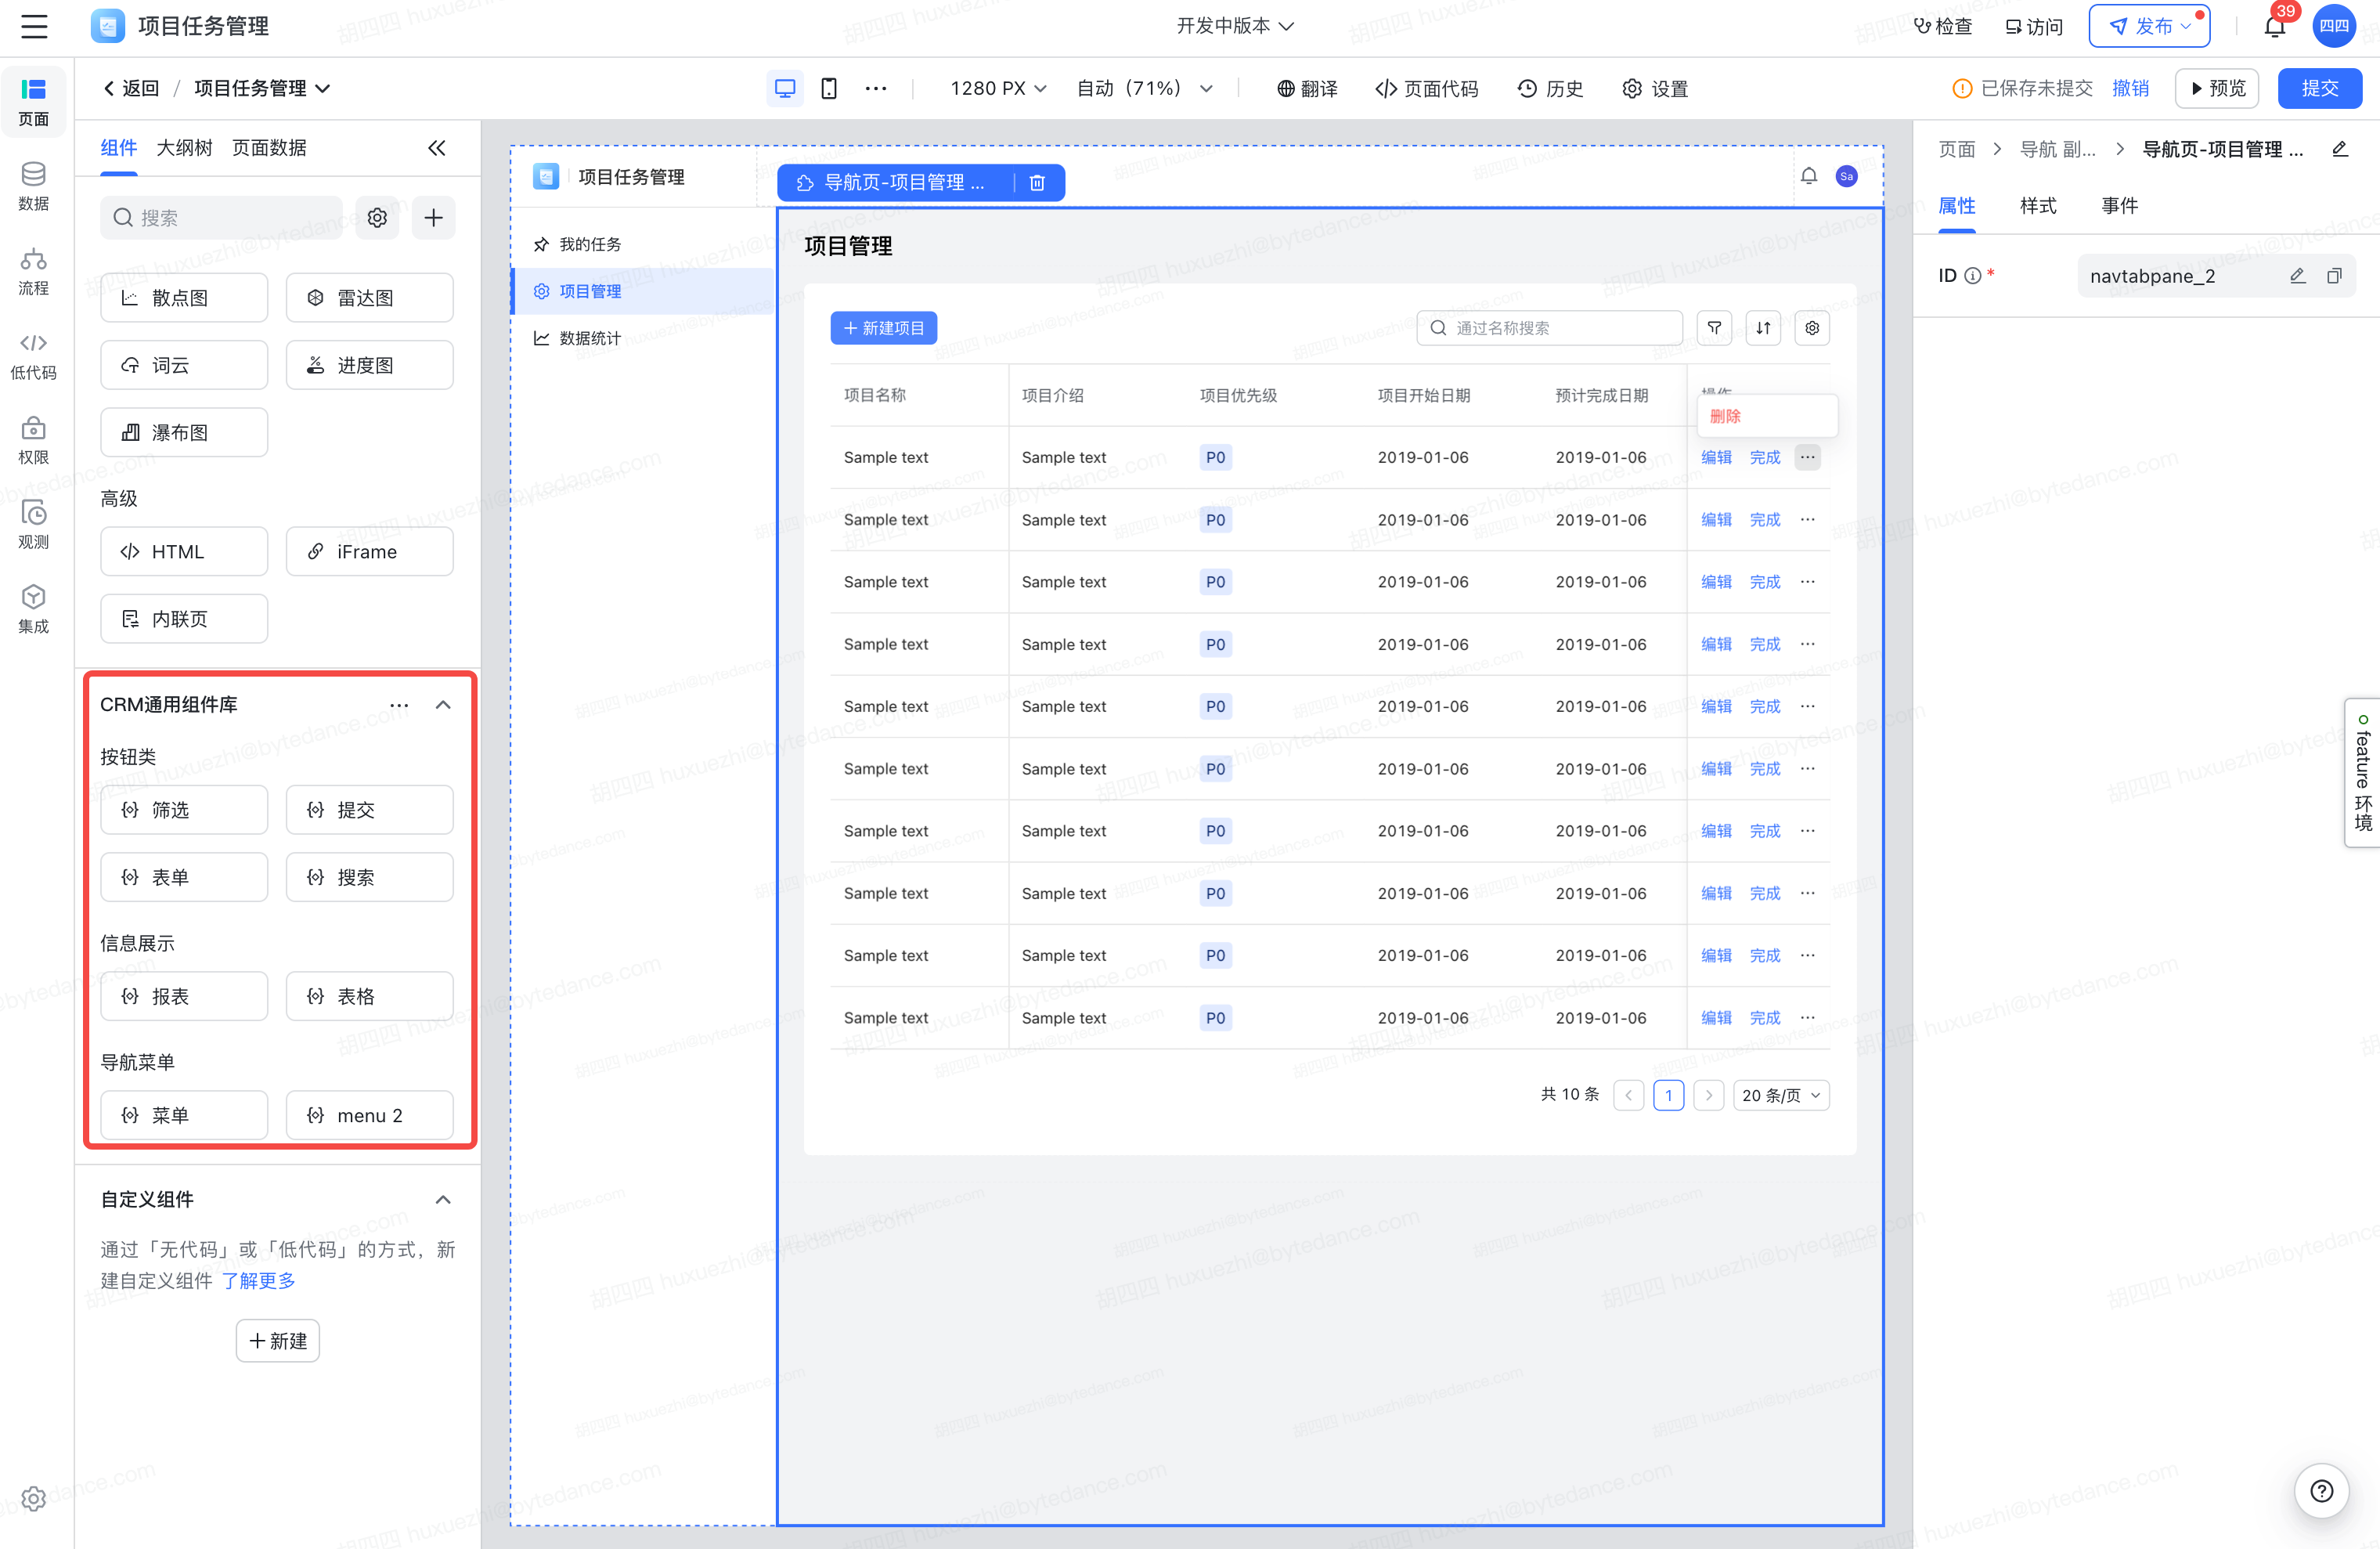Switch to the 事件 tab

click(2119, 206)
